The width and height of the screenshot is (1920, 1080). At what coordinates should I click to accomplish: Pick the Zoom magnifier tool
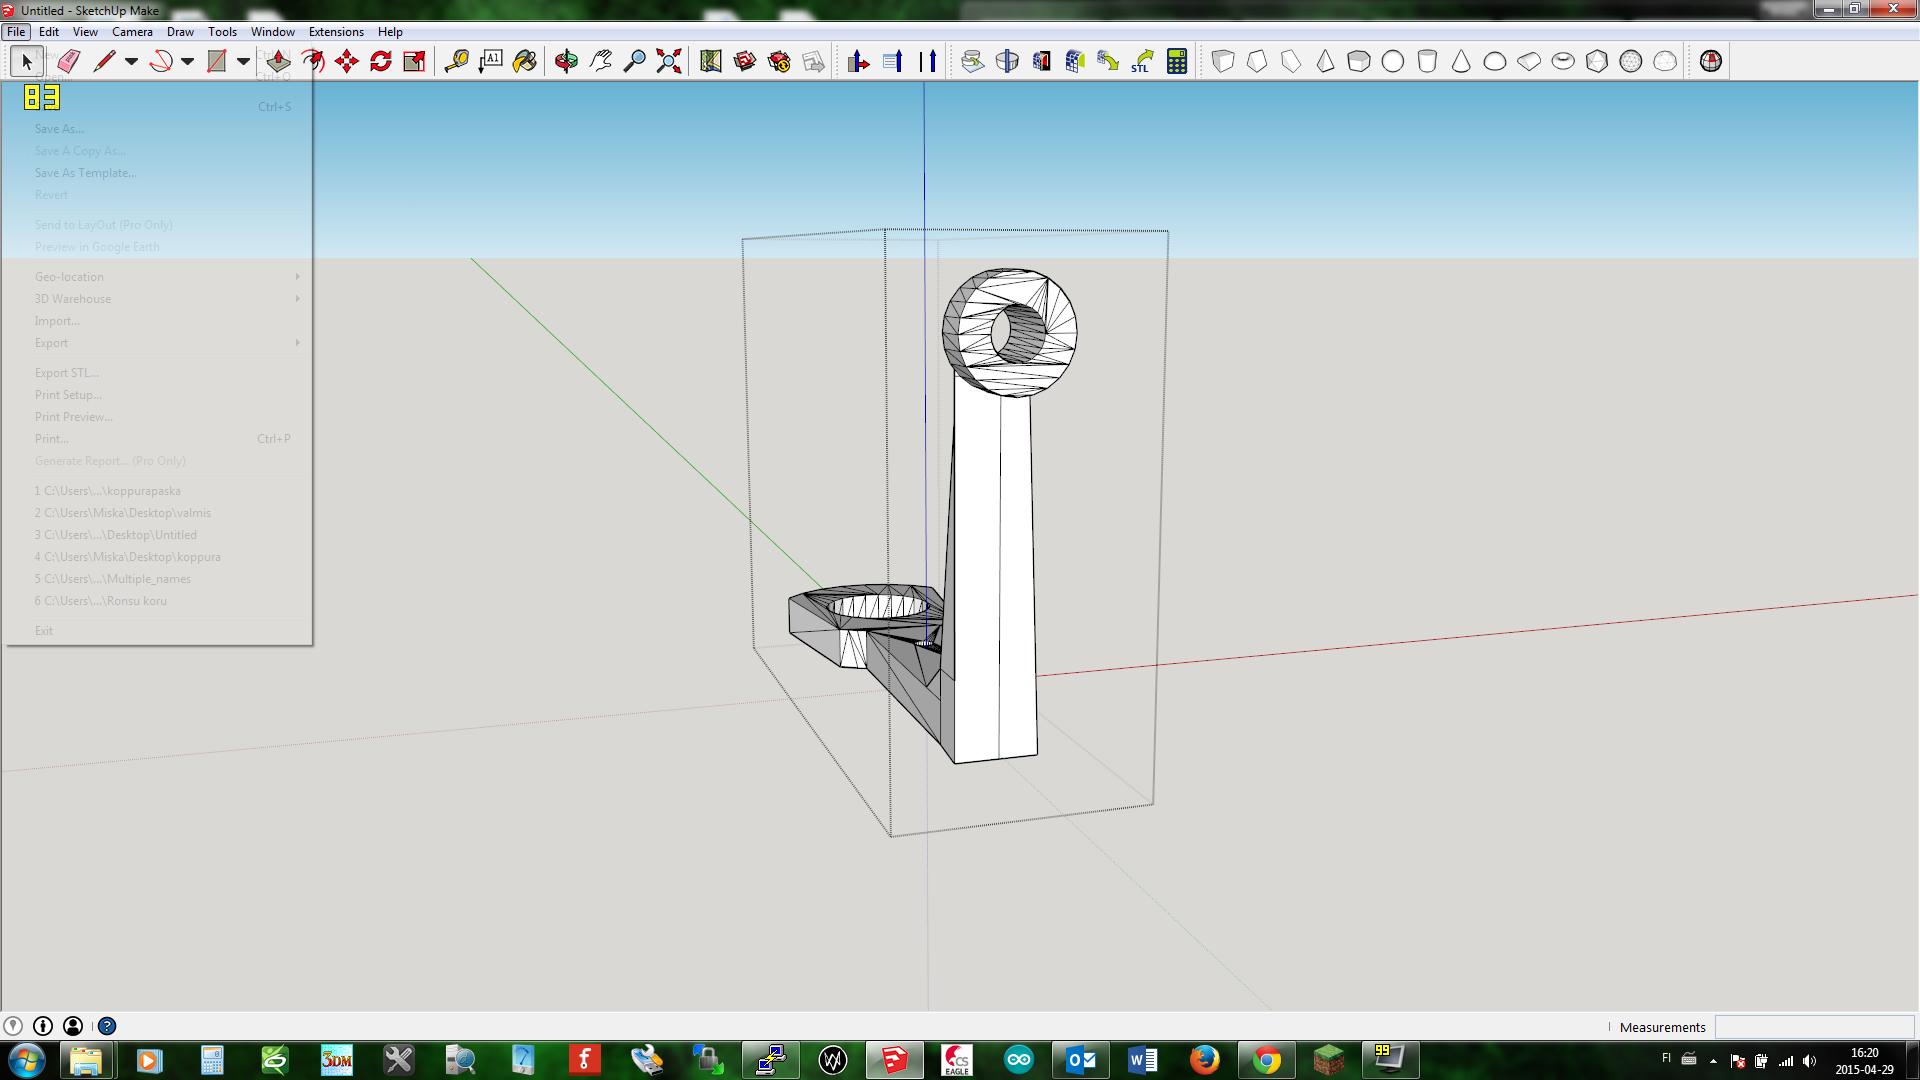634,61
